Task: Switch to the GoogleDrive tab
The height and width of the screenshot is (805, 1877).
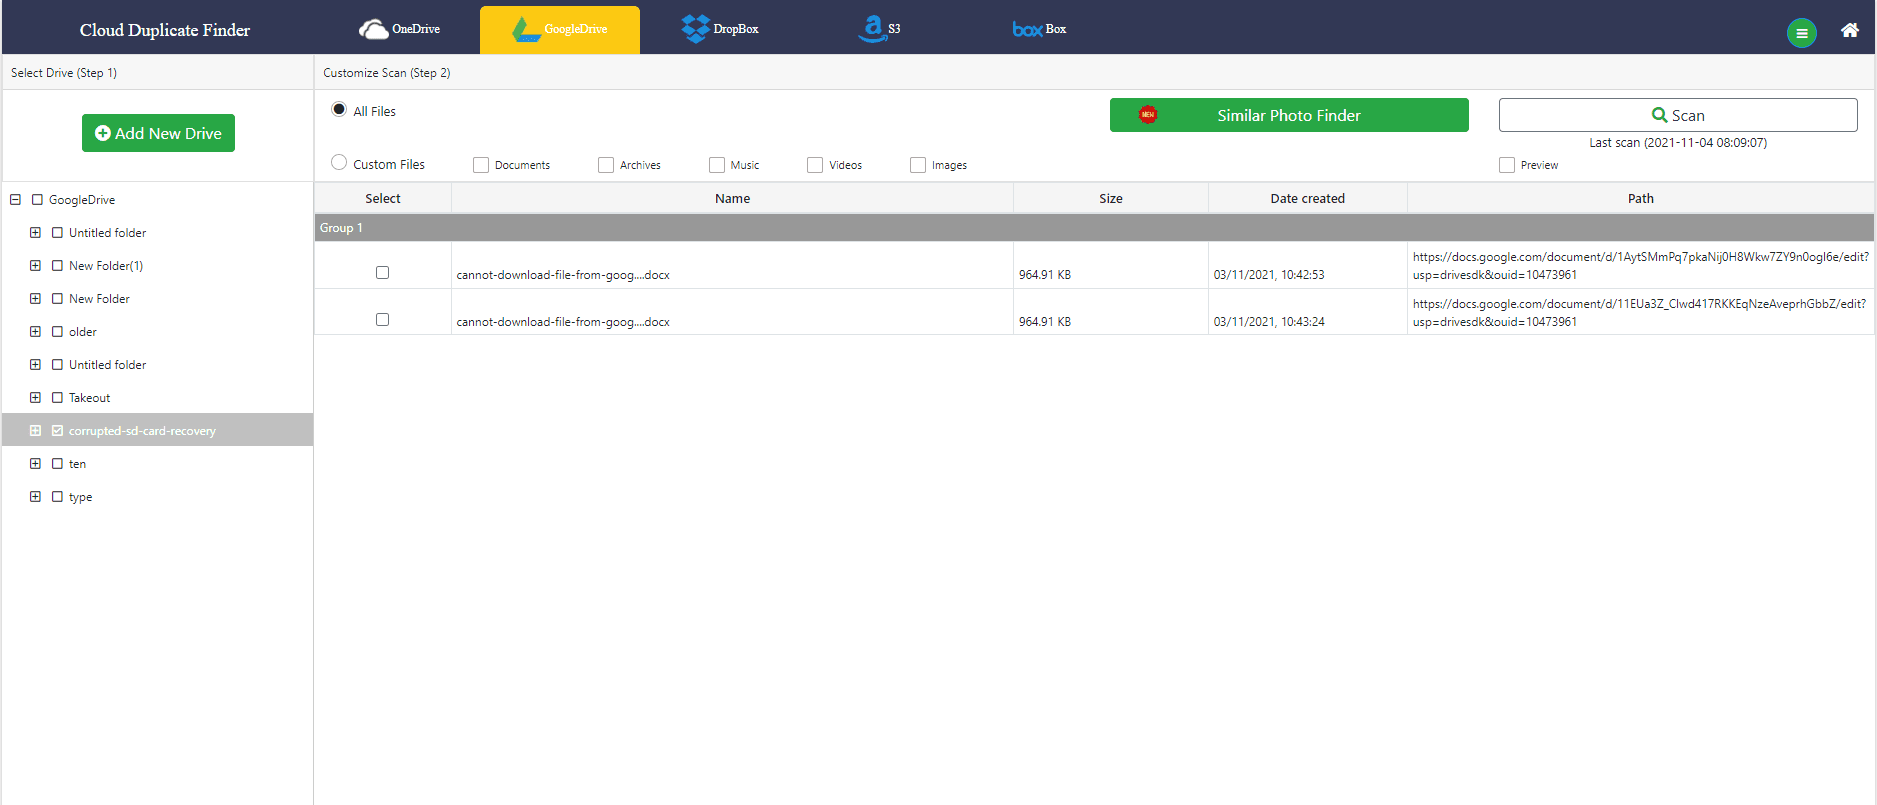Action: tap(560, 30)
